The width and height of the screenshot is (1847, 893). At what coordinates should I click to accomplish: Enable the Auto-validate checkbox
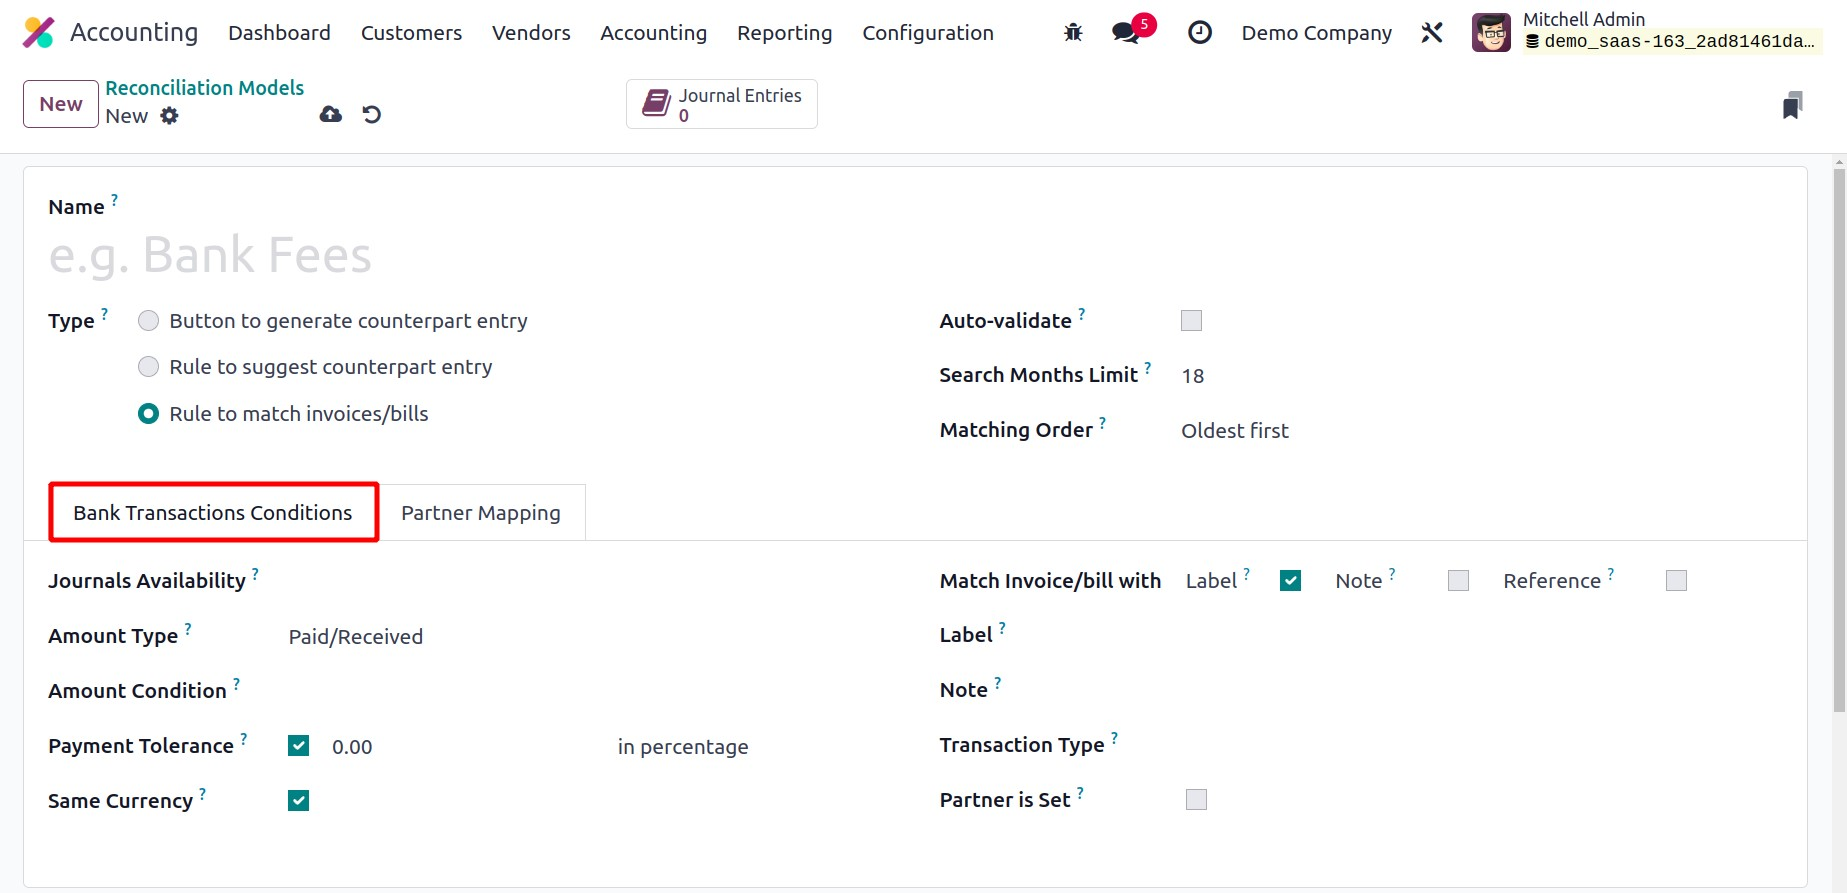coord(1191,321)
